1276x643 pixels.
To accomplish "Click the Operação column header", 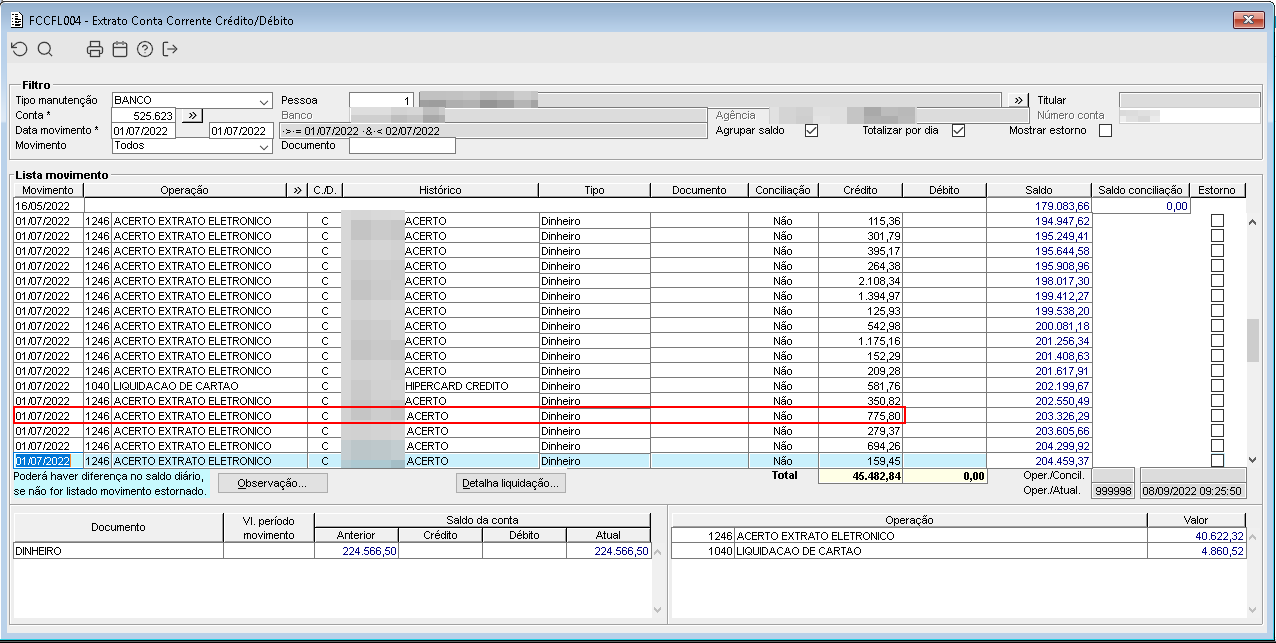I will tap(184, 190).
